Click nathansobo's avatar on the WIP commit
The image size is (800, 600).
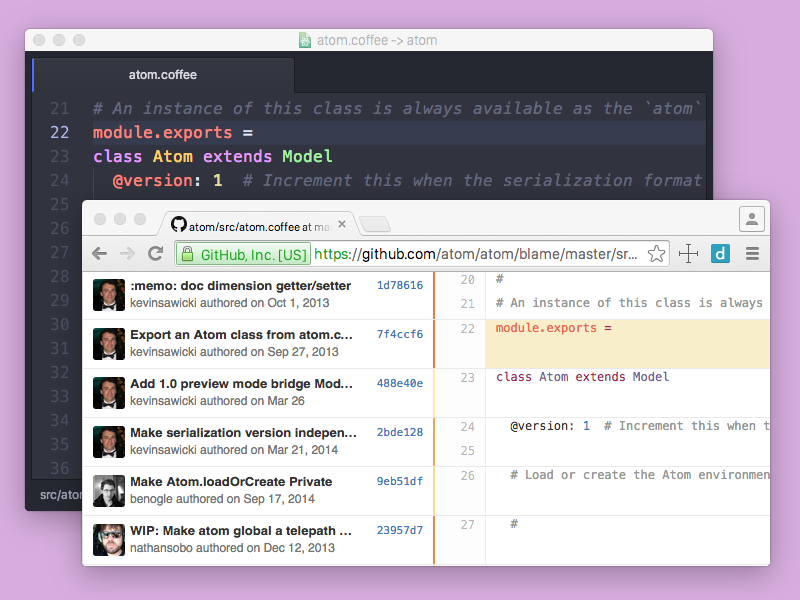(x=108, y=537)
